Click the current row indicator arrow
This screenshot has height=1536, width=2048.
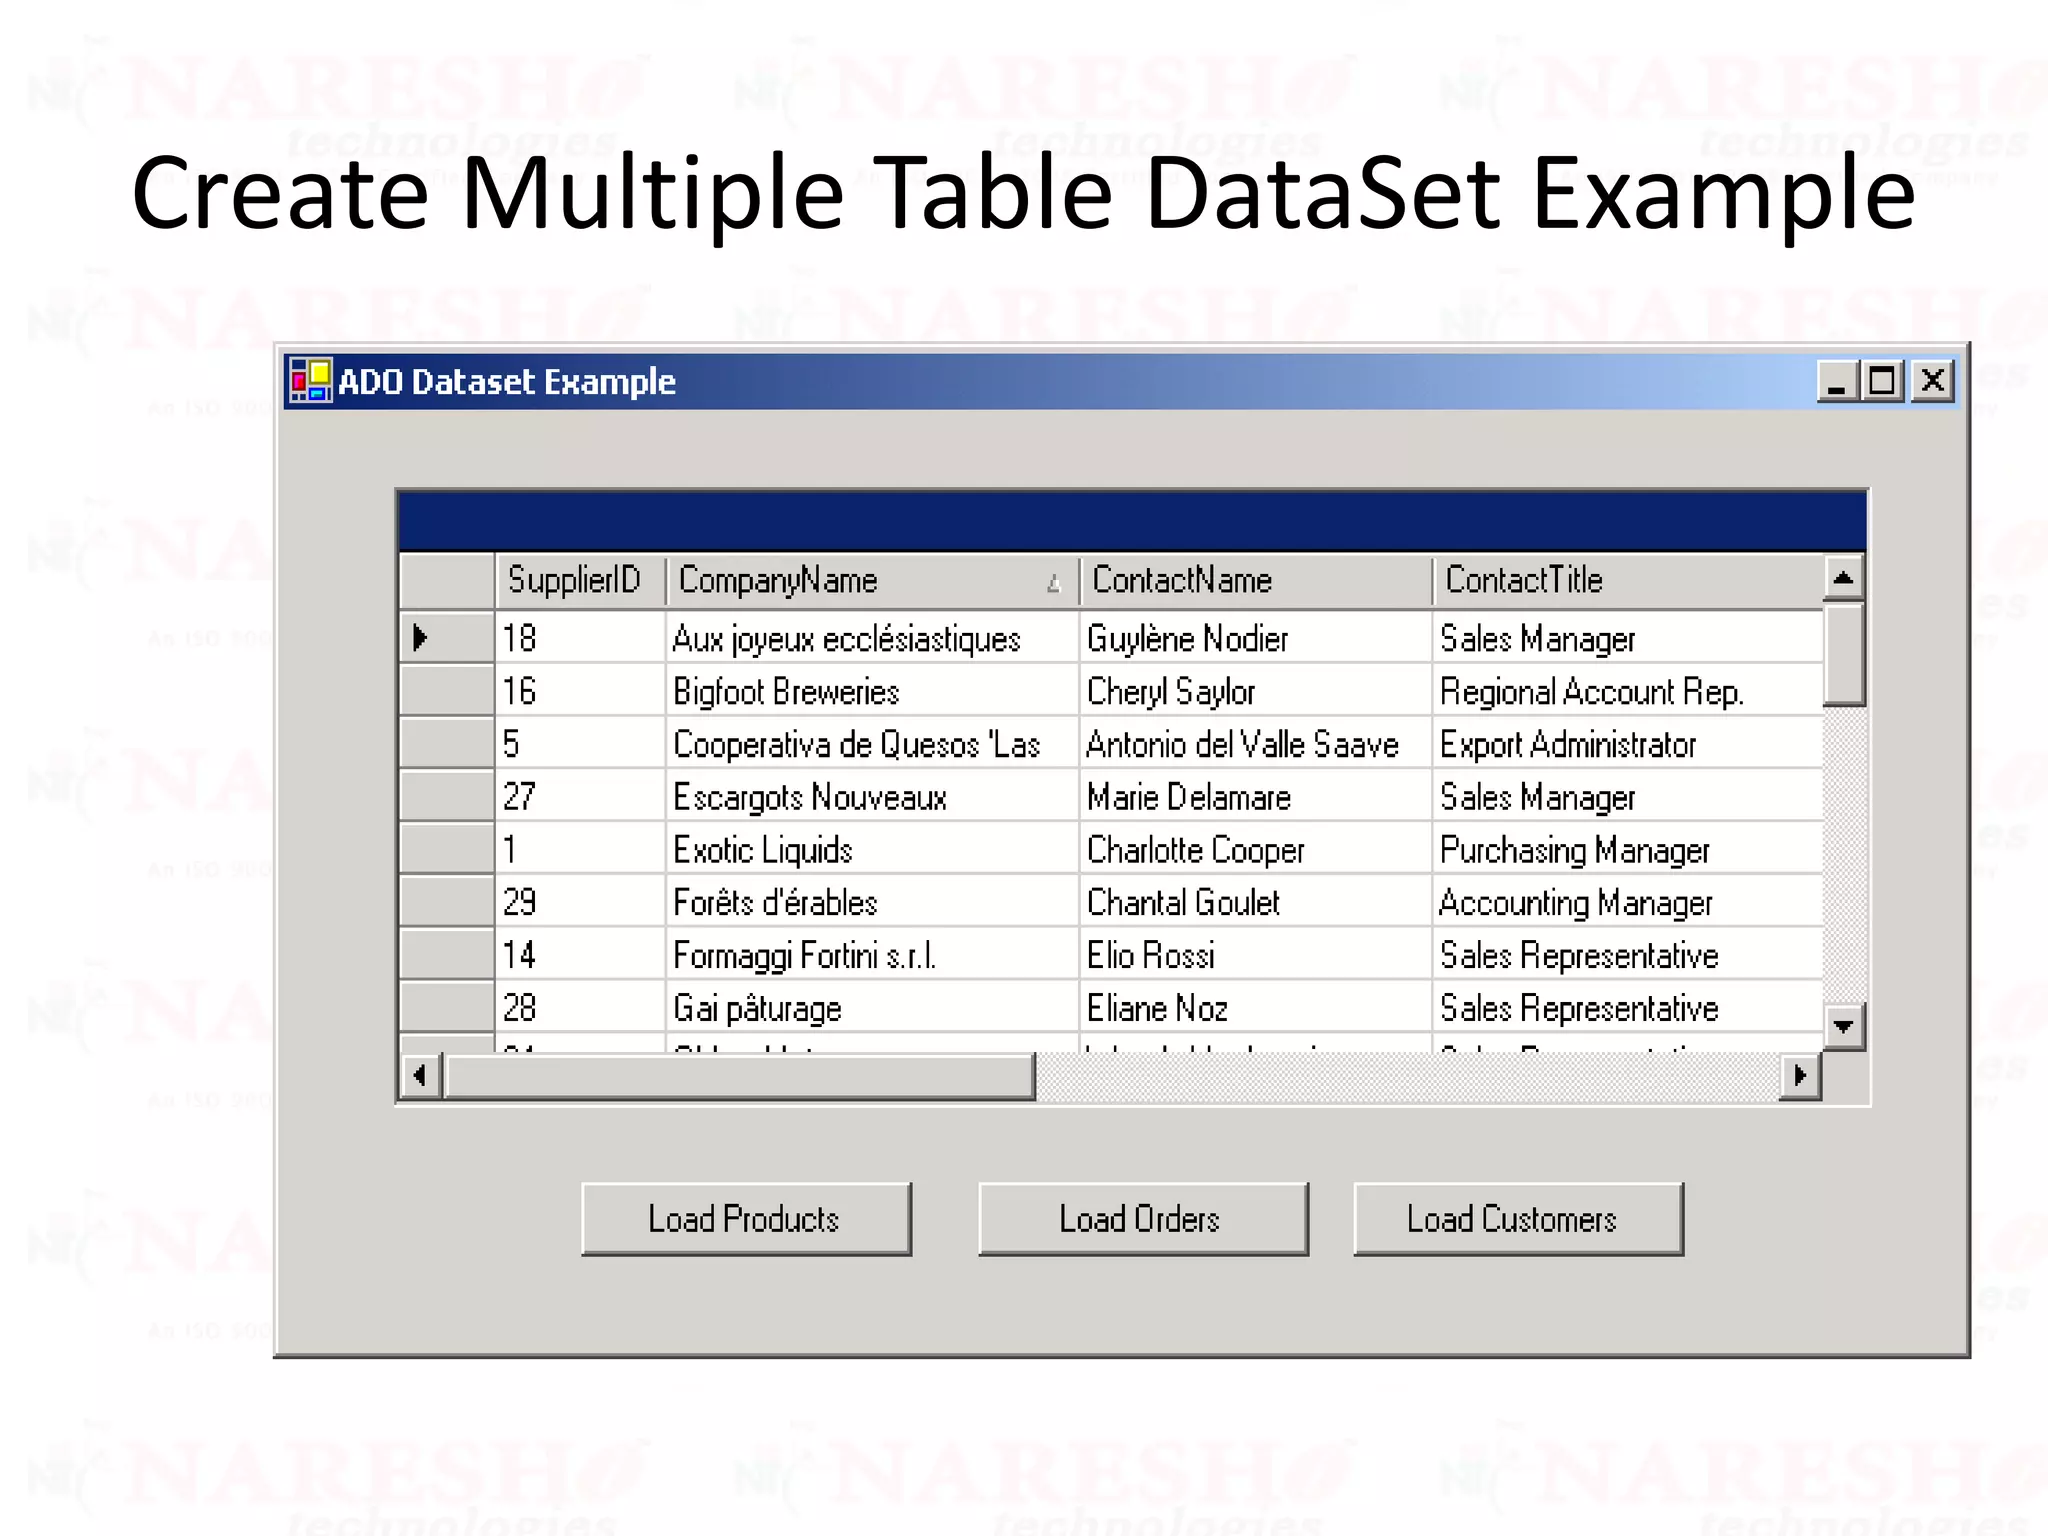point(421,637)
